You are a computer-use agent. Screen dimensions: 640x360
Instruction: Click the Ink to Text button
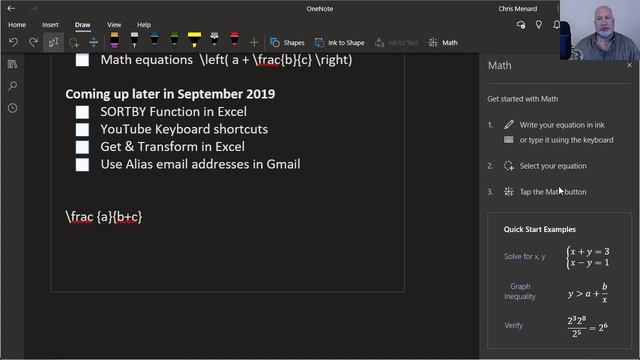coord(396,42)
